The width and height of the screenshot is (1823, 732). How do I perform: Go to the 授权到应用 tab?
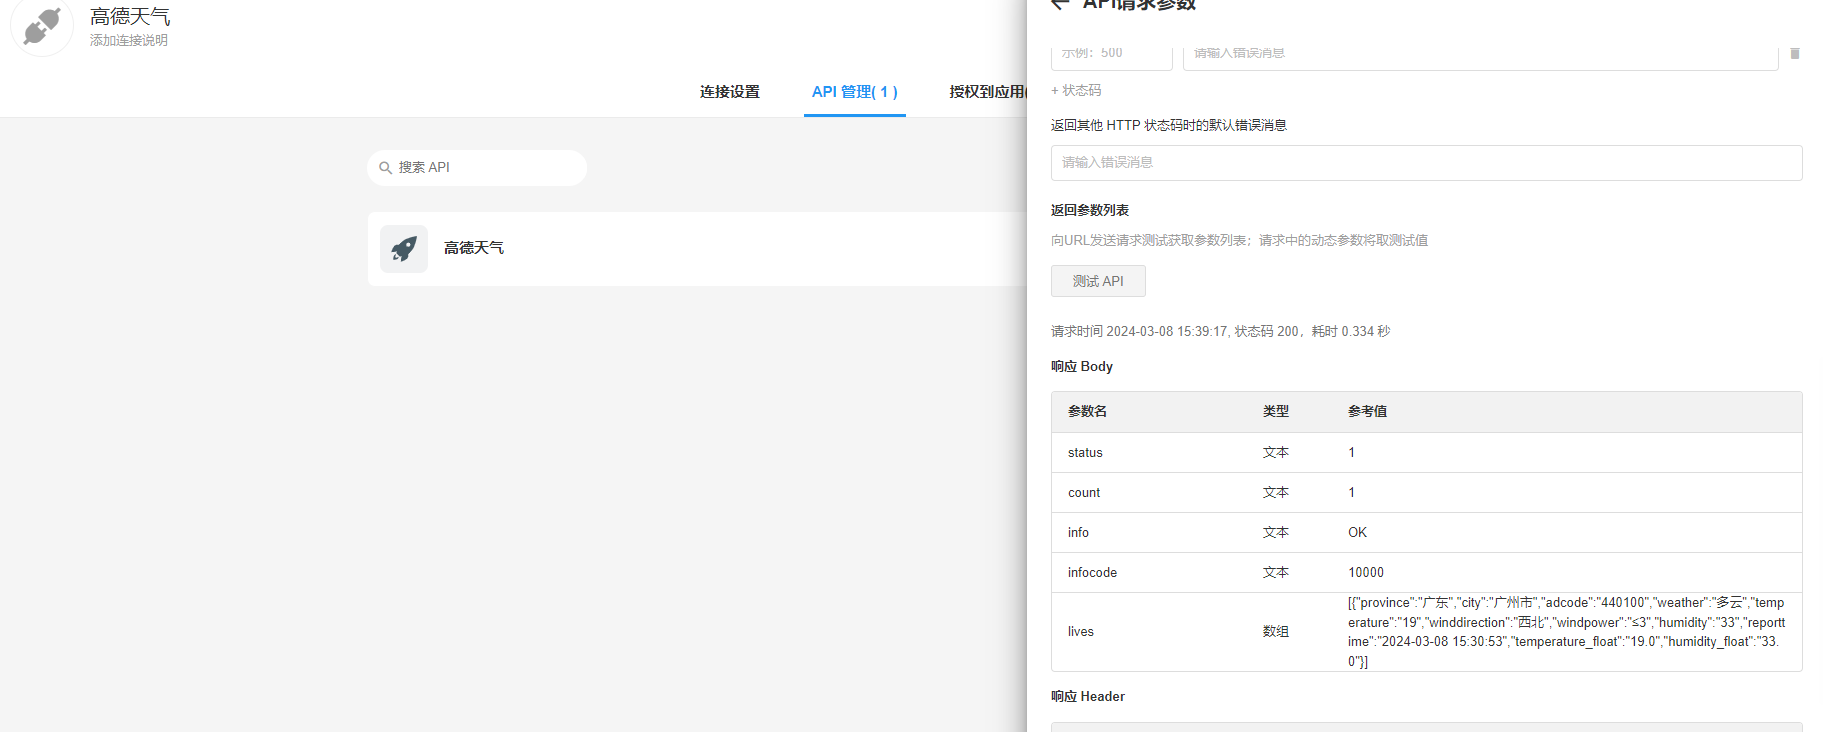point(987,92)
